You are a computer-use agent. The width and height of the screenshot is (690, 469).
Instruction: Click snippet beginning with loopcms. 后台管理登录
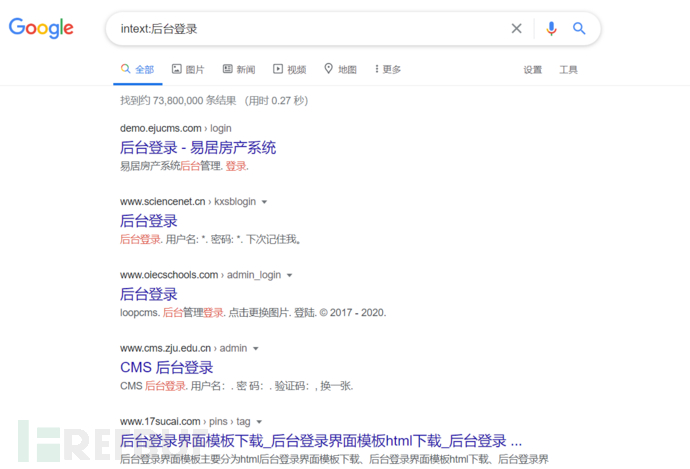point(253,313)
